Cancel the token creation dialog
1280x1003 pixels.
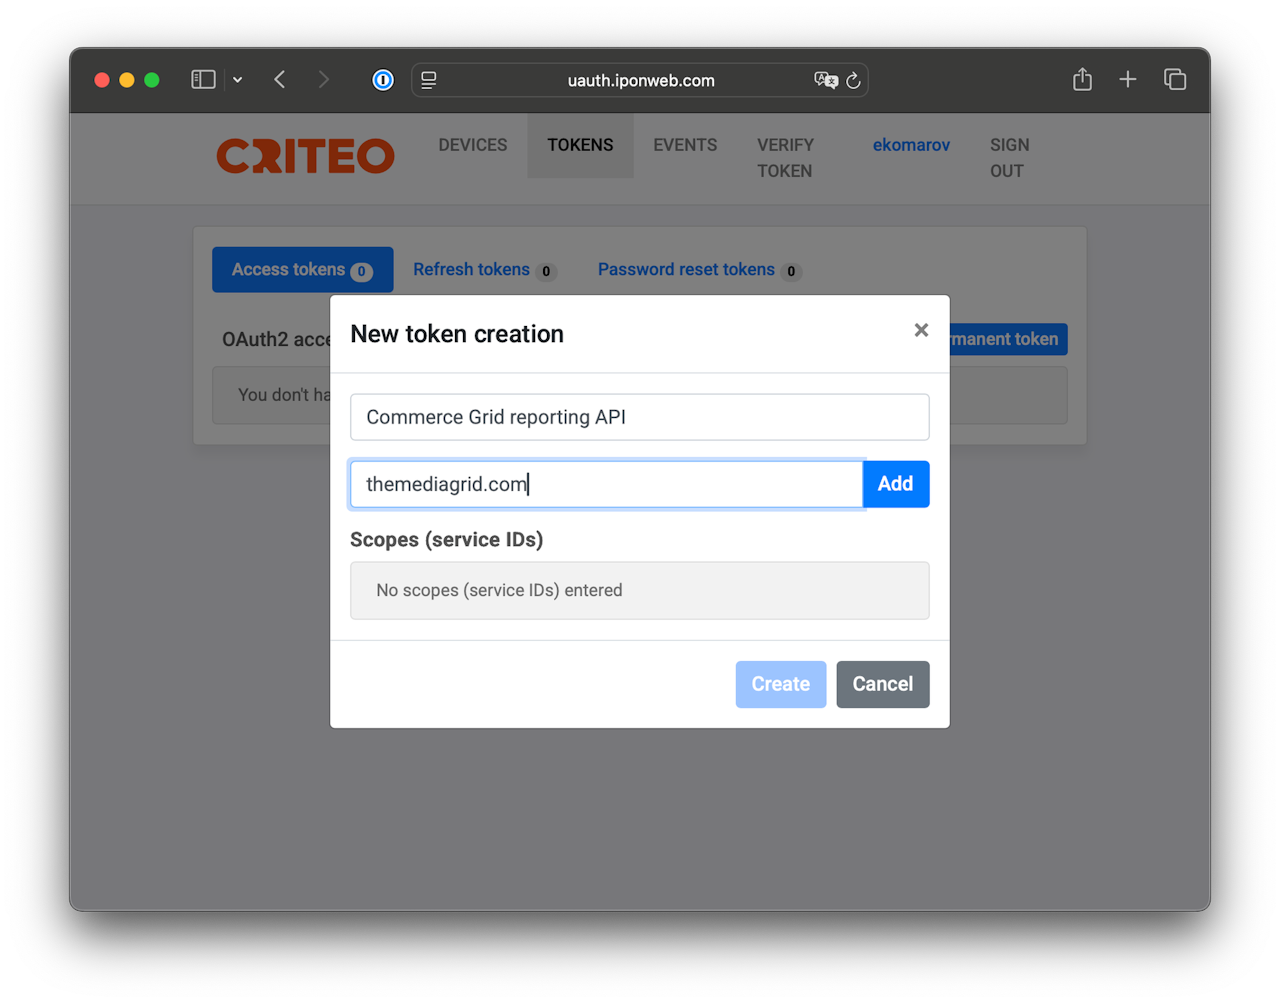coord(883,684)
